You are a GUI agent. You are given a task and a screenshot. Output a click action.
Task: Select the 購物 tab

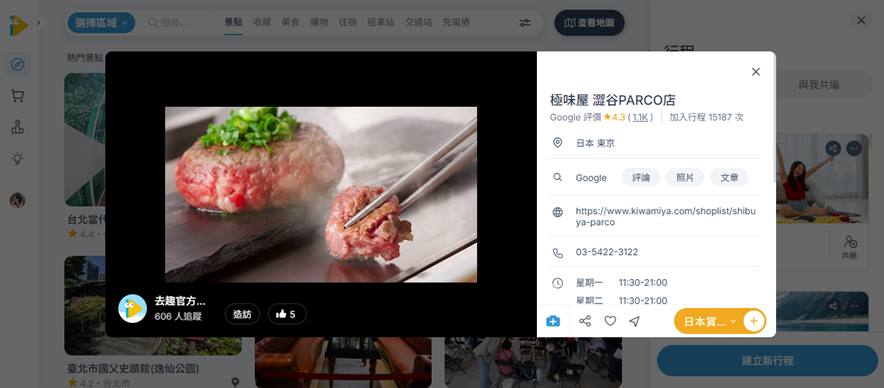319,23
